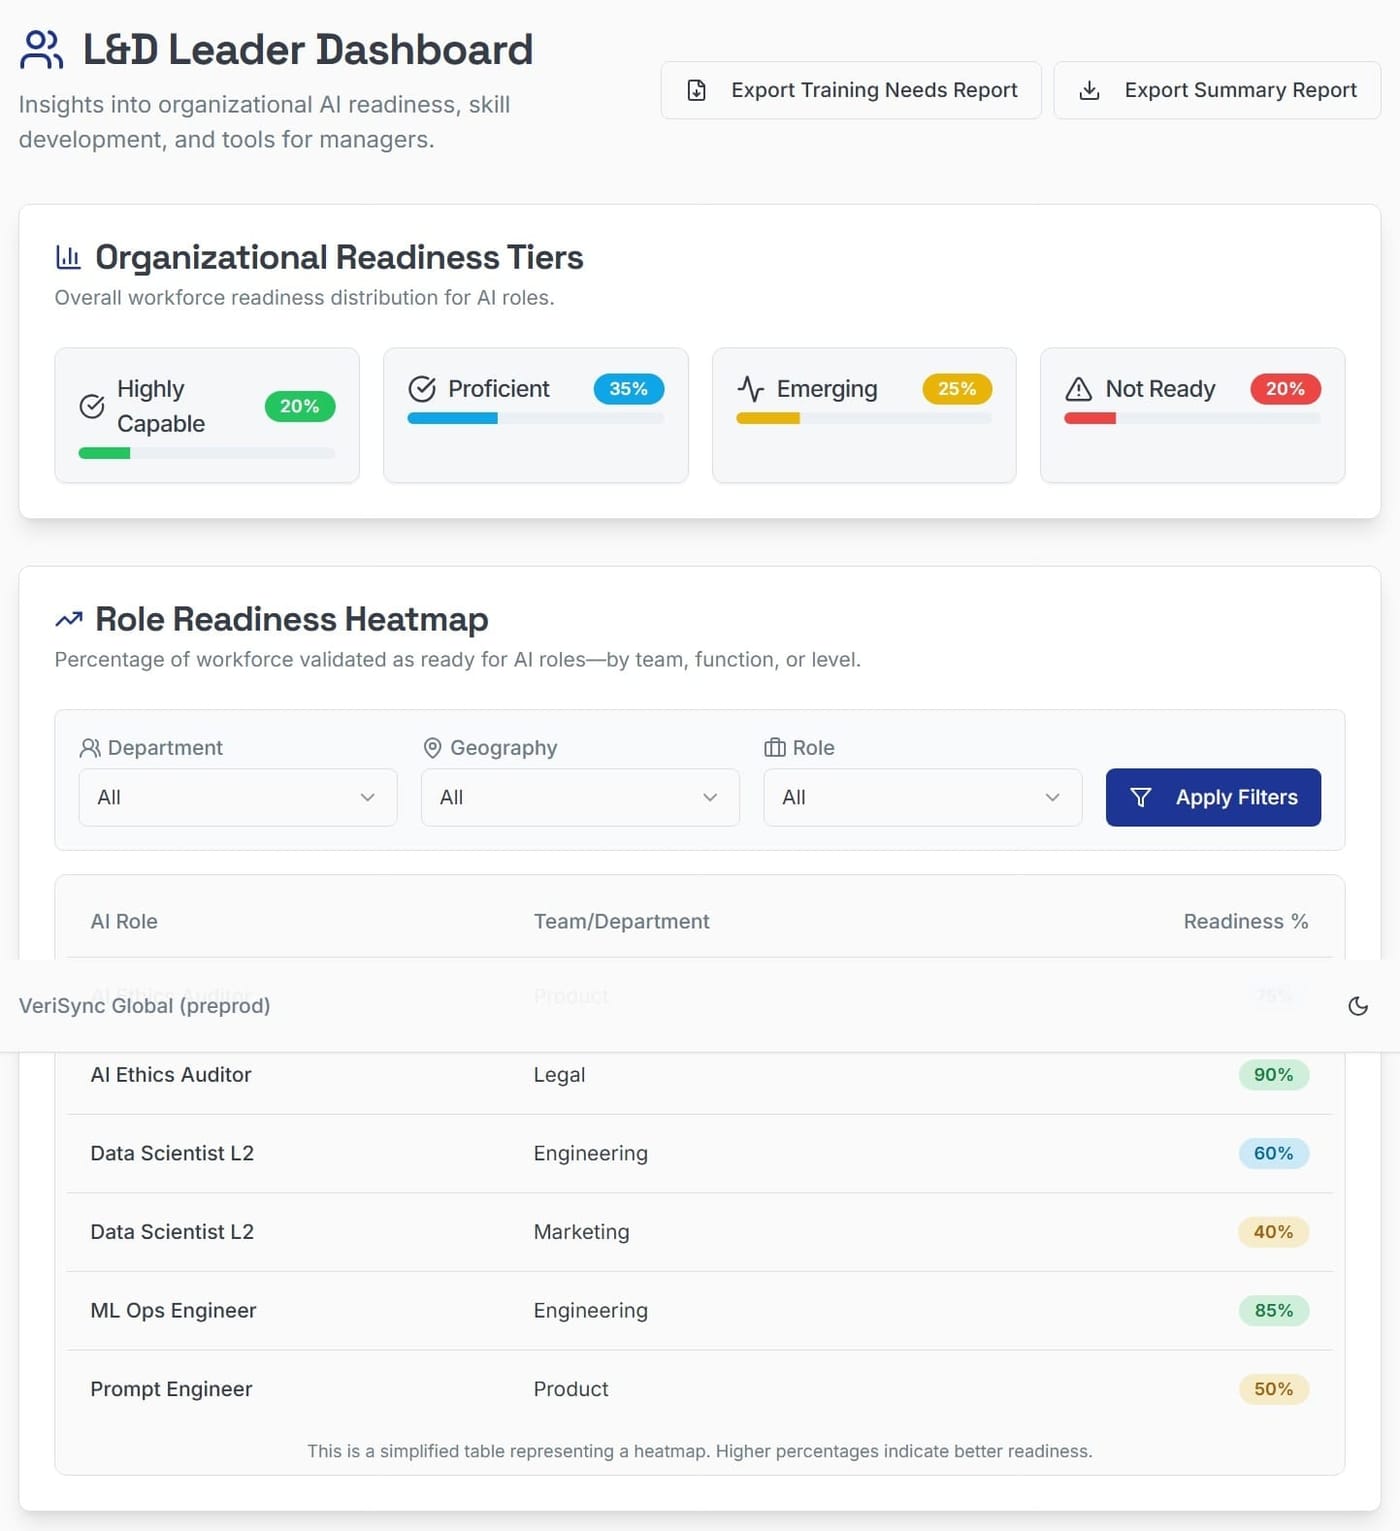Click the checkmark icon on the Highly Capable card
The image size is (1400, 1531).
click(x=92, y=405)
